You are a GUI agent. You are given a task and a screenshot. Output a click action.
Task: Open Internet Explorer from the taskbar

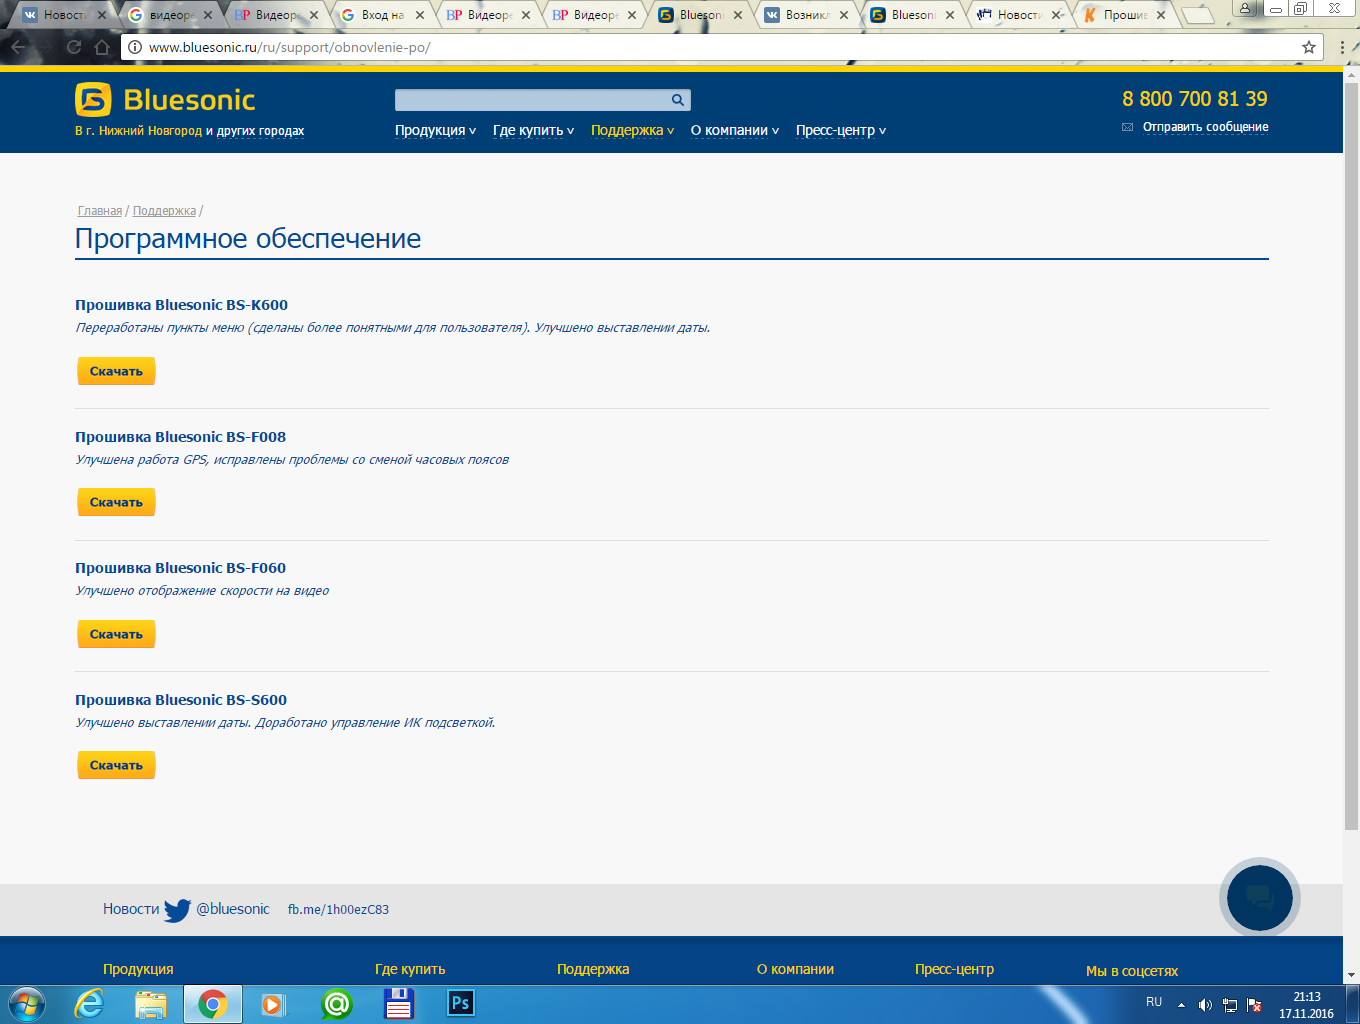(x=90, y=1003)
